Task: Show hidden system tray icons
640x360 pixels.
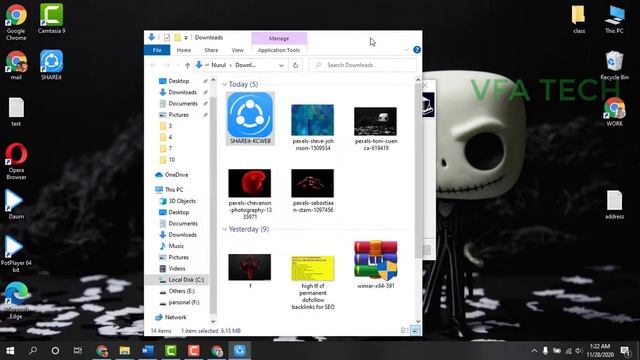Action: tap(534, 351)
